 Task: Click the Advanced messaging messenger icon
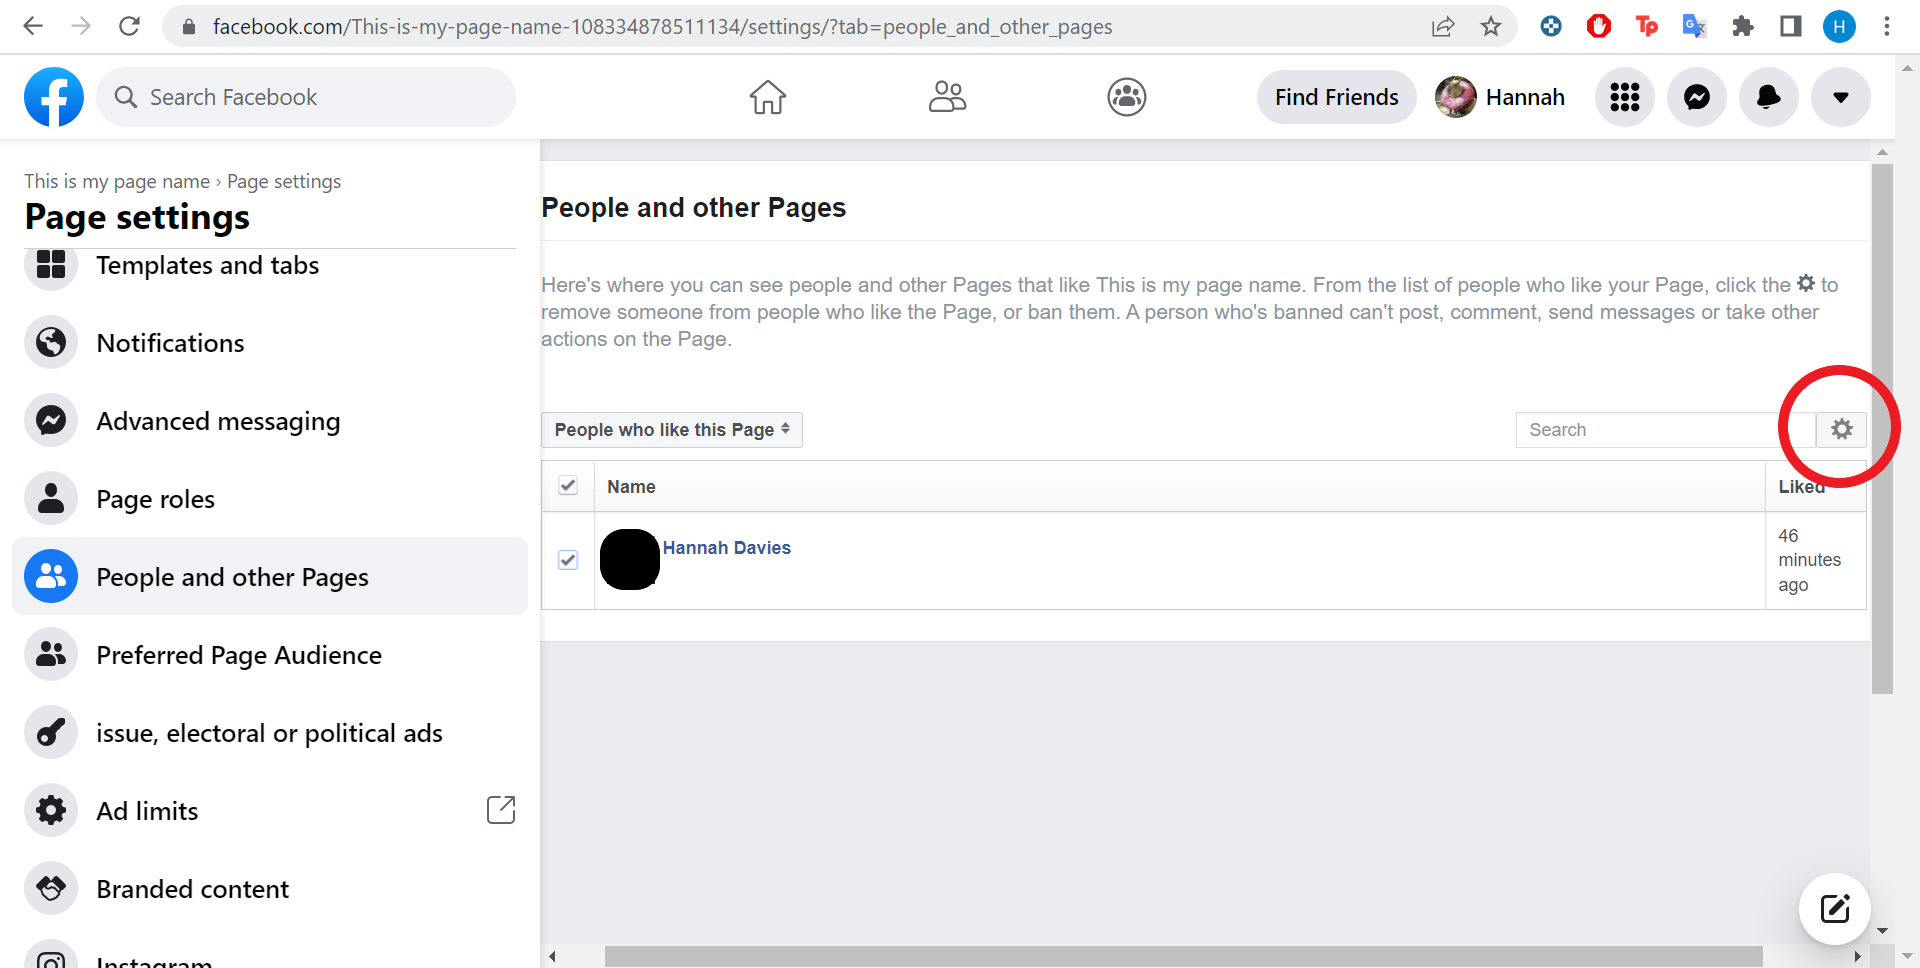tap(51, 421)
